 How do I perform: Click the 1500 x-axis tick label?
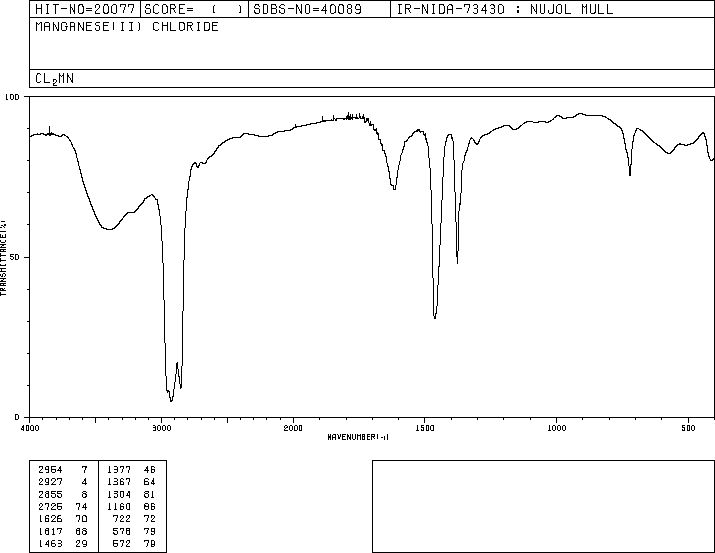tap(425, 428)
